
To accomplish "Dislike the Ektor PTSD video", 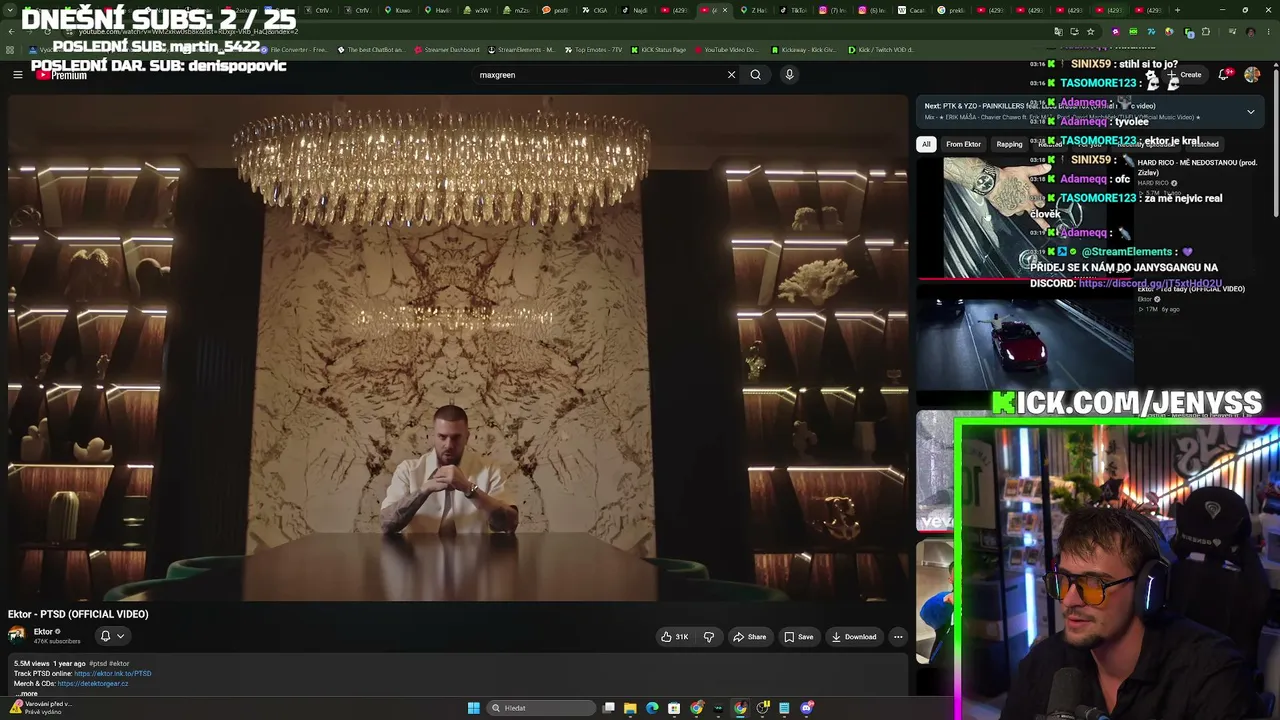I will coord(709,637).
